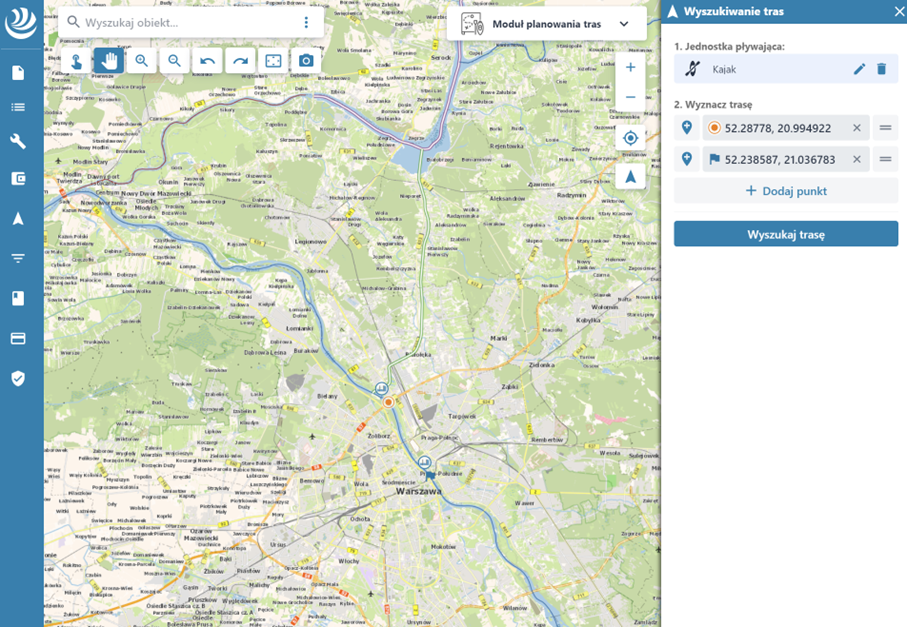The image size is (907, 627).
Task: Redo the map view change
Action: (x=241, y=61)
